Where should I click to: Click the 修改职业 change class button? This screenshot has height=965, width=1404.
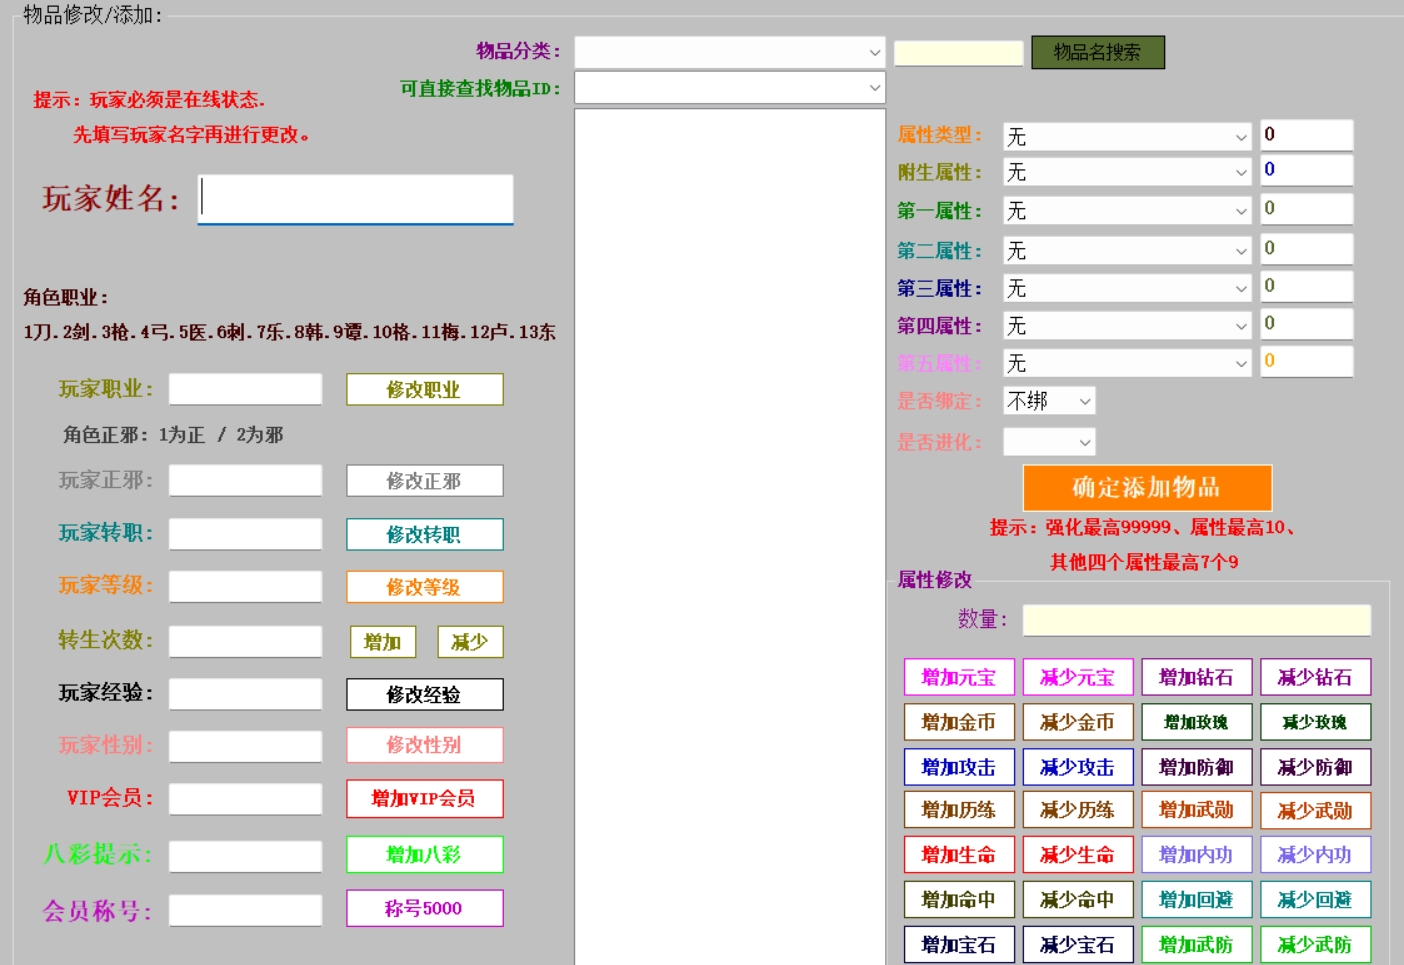coord(424,389)
